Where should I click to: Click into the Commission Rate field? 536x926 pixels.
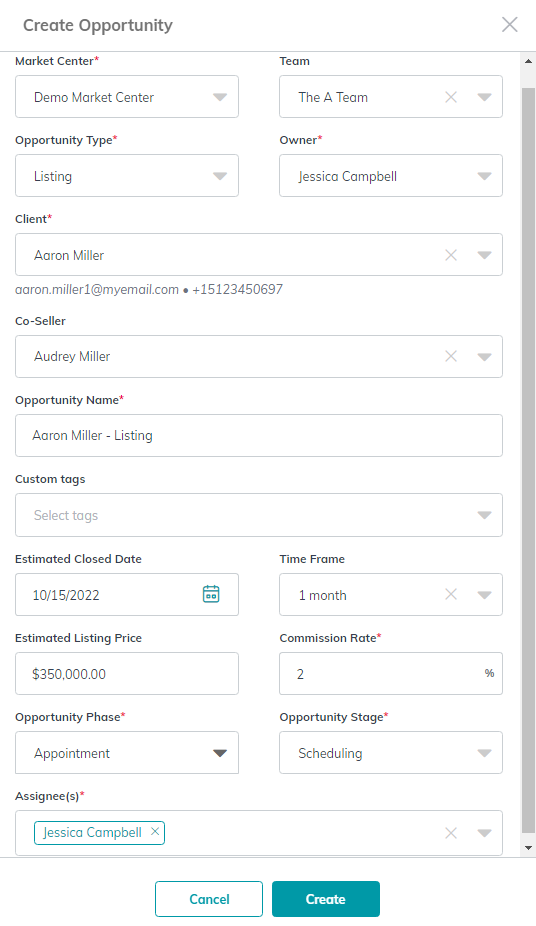tap(391, 673)
